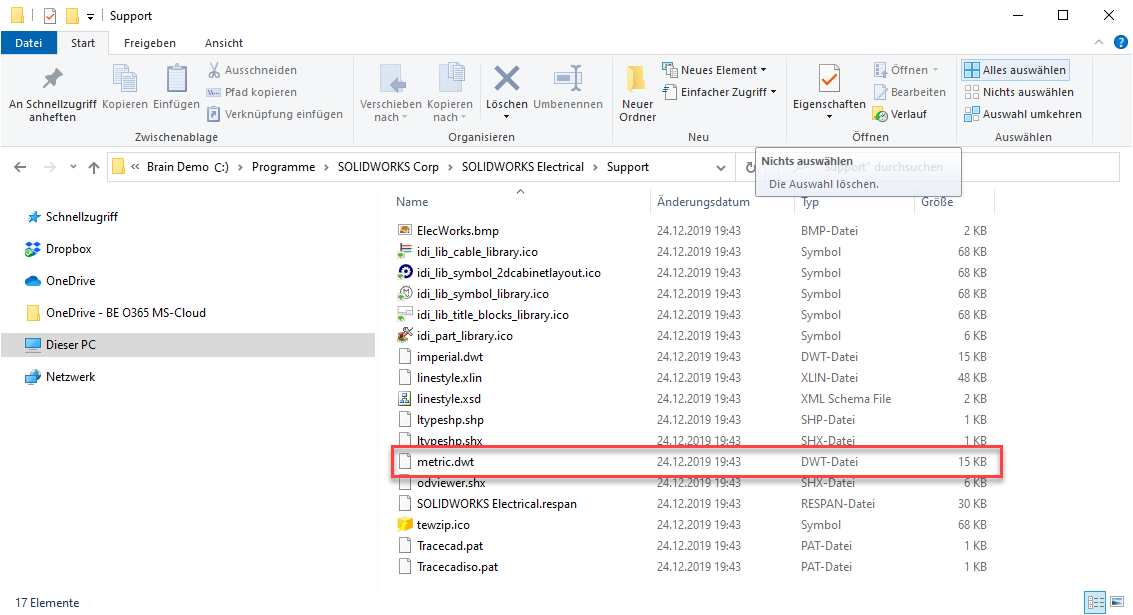Sort files by Änderungsdatum column header
Screen dimensions: 1133x615
[x=703, y=202]
